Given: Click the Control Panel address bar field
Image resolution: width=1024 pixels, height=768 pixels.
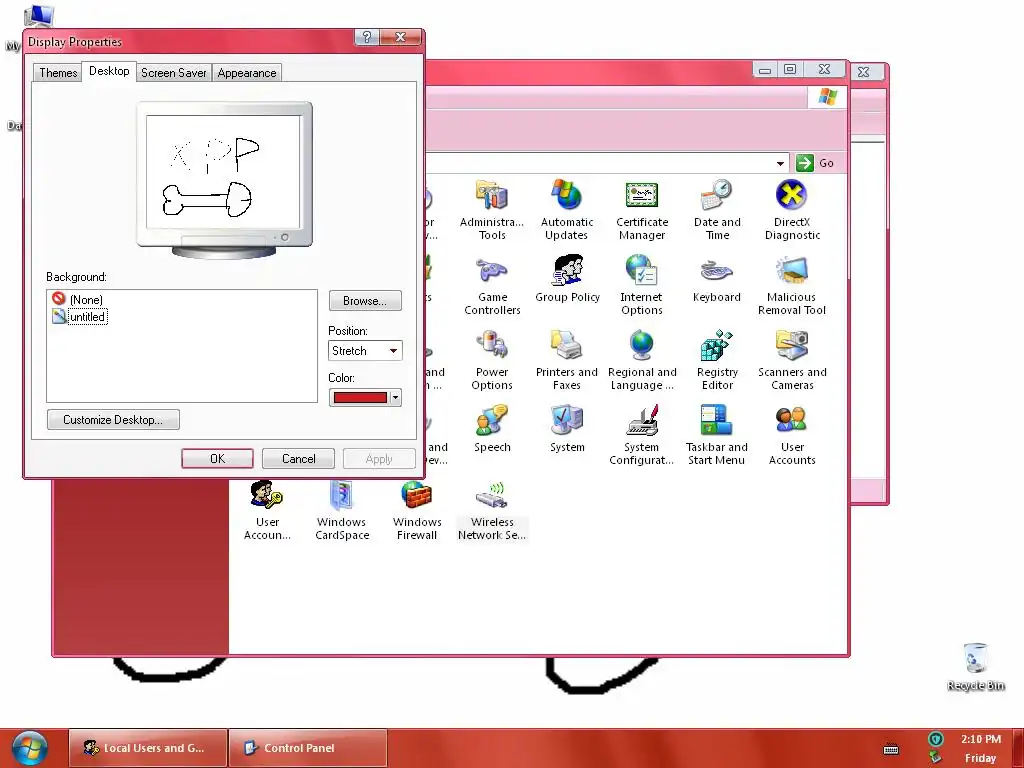Looking at the screenshot, I should point(605,163).
